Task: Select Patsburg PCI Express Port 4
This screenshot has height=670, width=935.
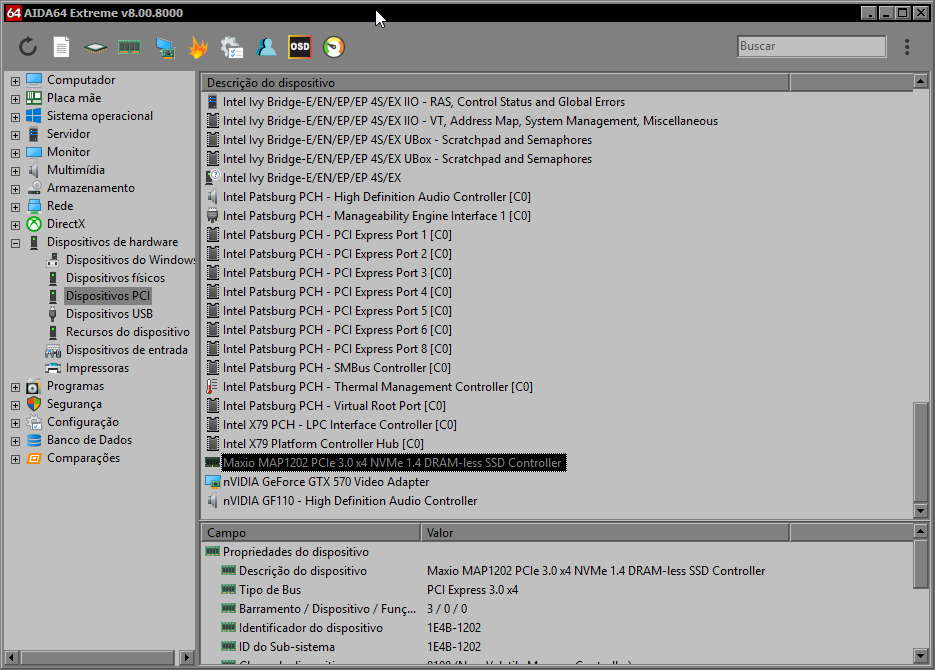Action: 337,291
